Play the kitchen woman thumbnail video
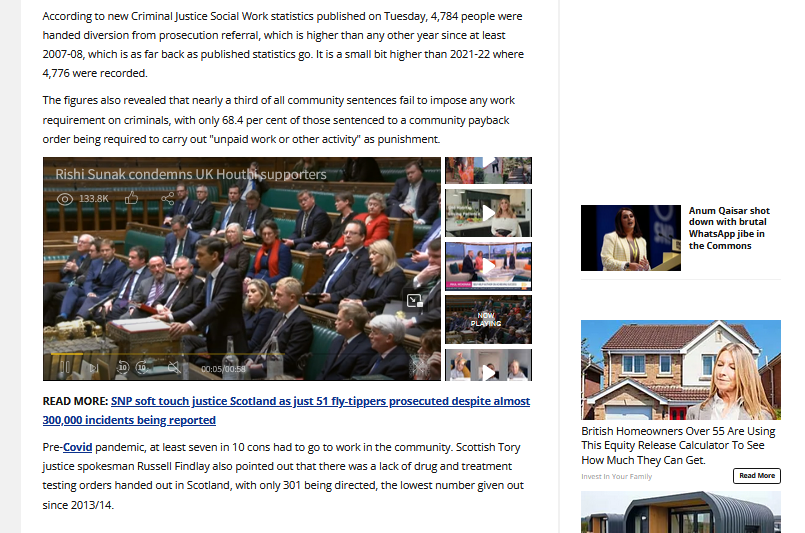805x533 pixels. click(488, 213)
